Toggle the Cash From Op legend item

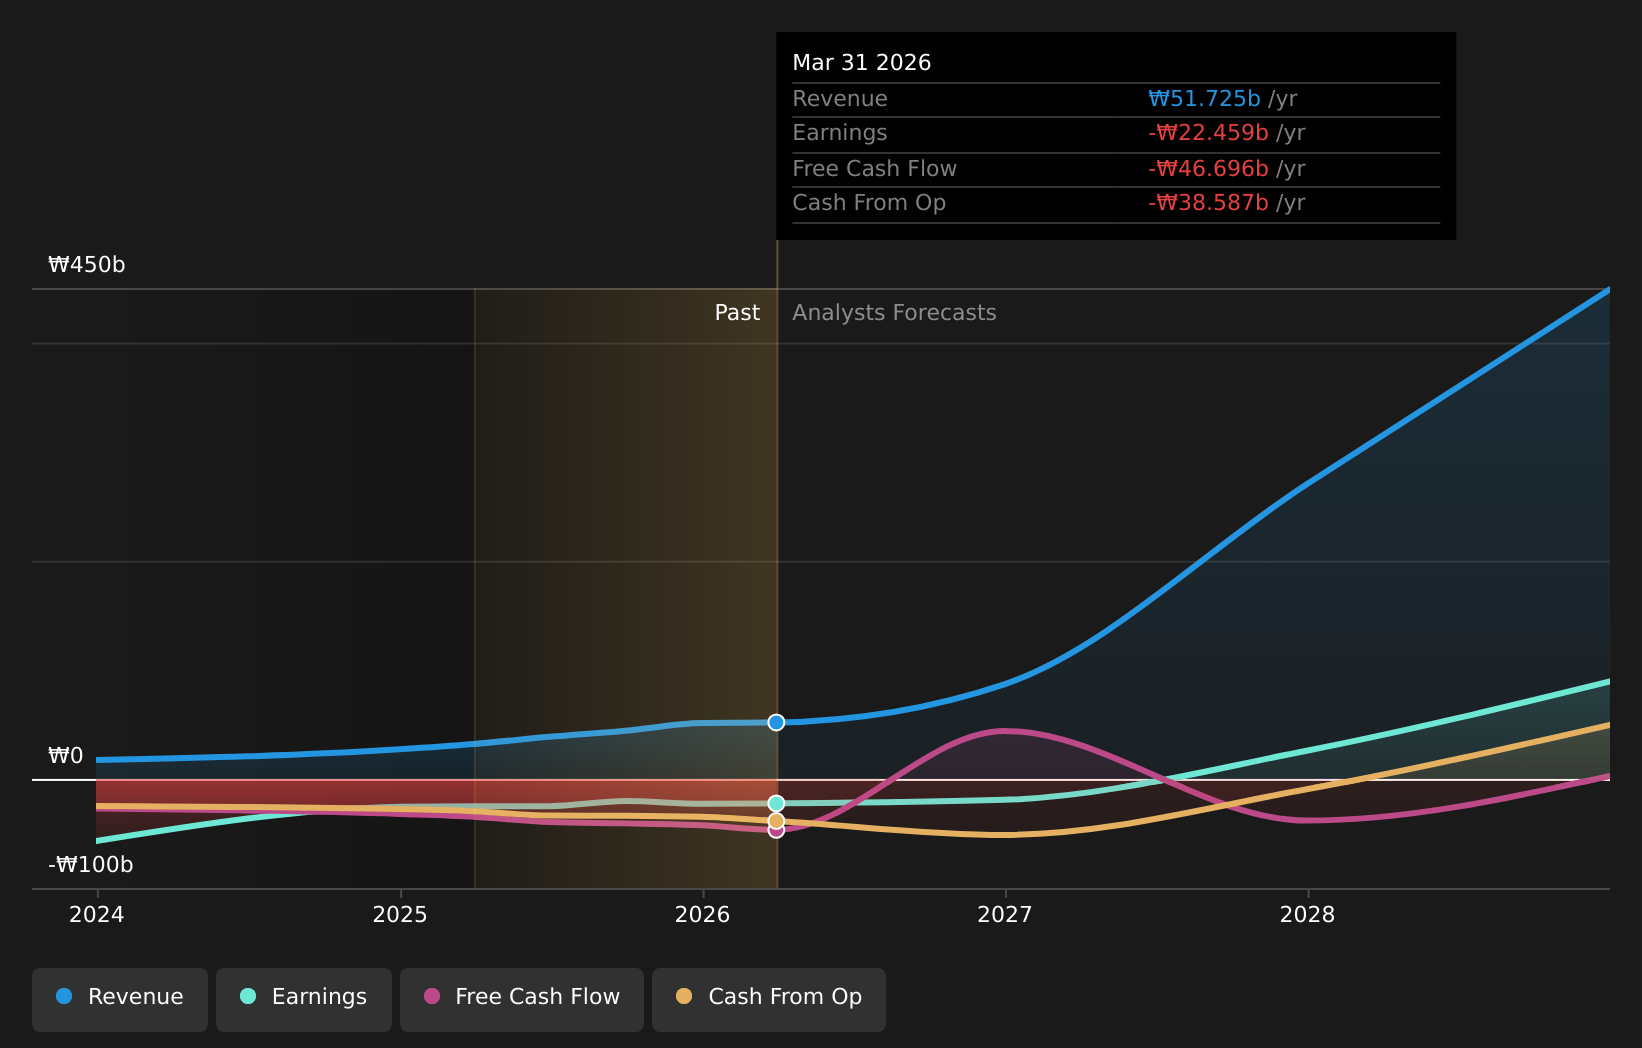[769, 999]
